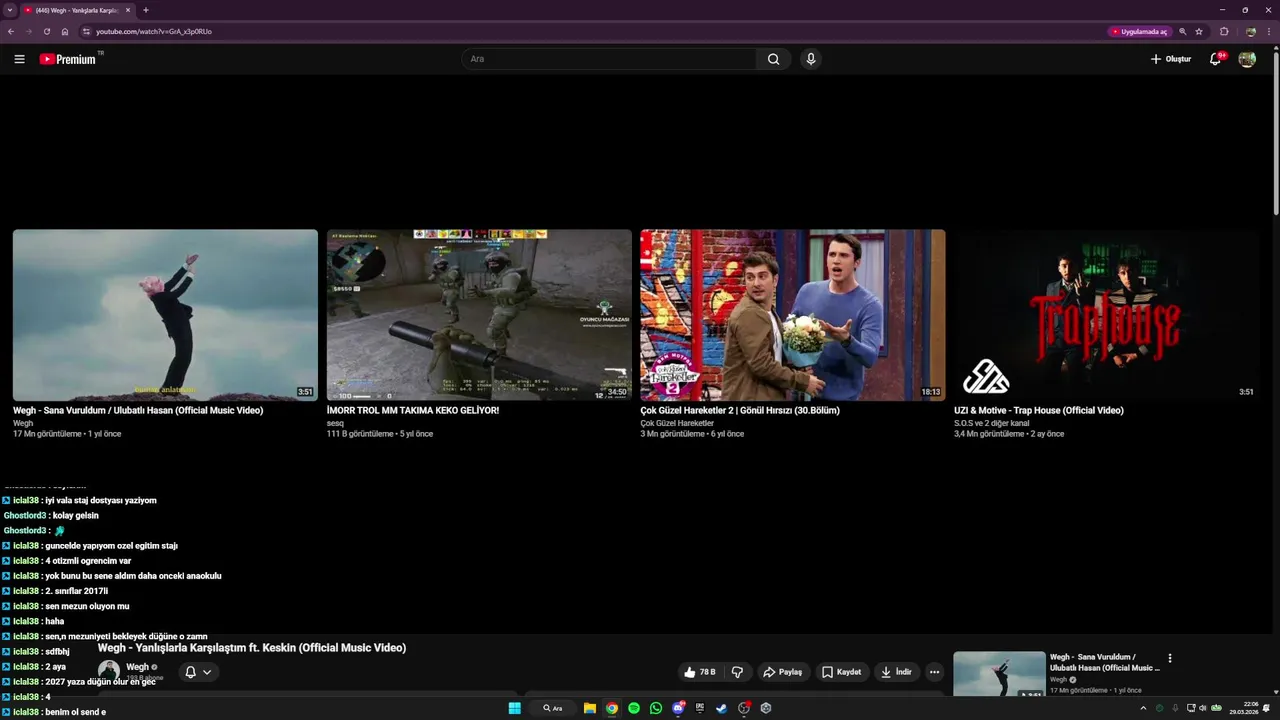Open Wegh - Sana Vuruldum video thumbnail

pyautogui.click(x=165, y=315)
